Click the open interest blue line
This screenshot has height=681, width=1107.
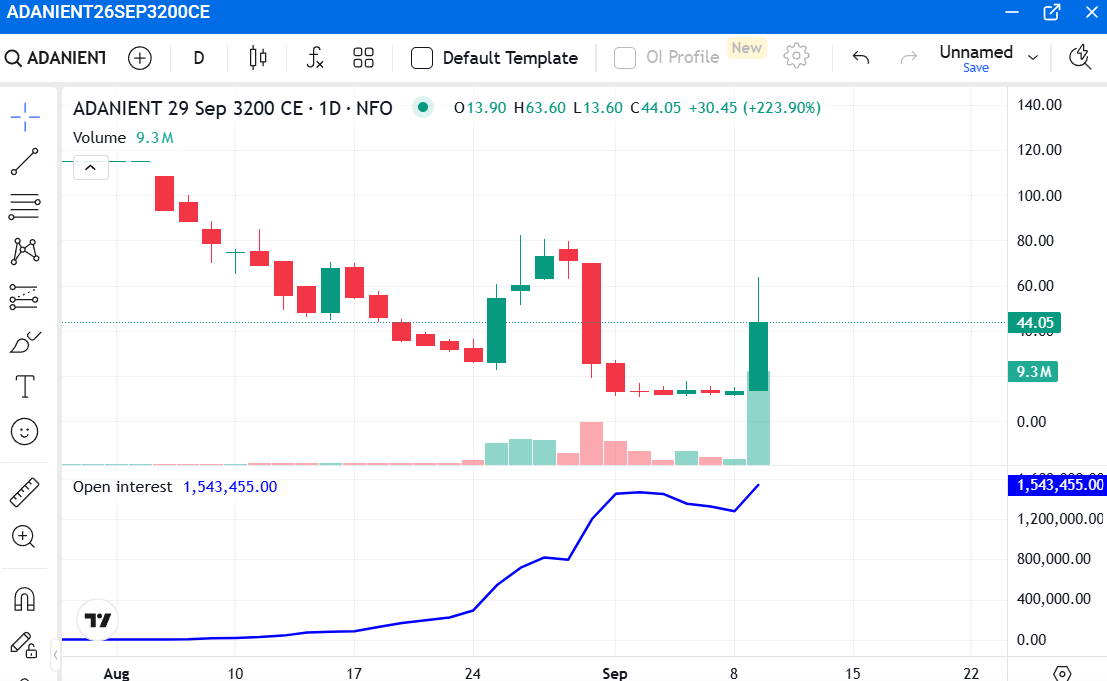pyautogui.click(x=592, y=519)
